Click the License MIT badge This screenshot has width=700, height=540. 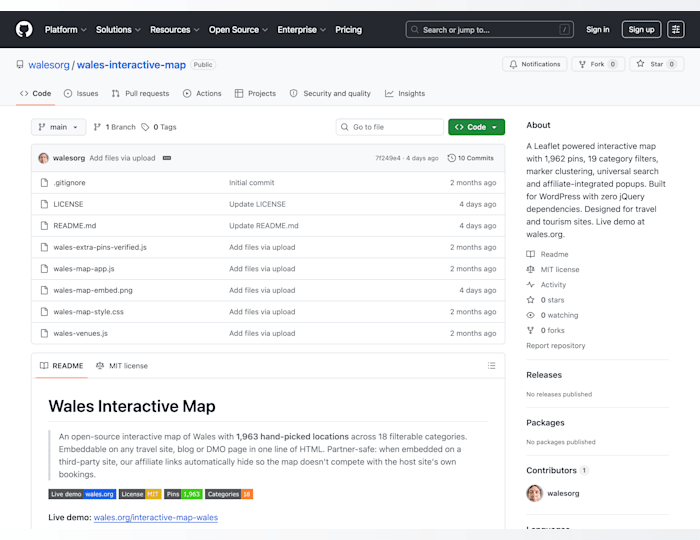pyautogui.click(x=140, y=494)
